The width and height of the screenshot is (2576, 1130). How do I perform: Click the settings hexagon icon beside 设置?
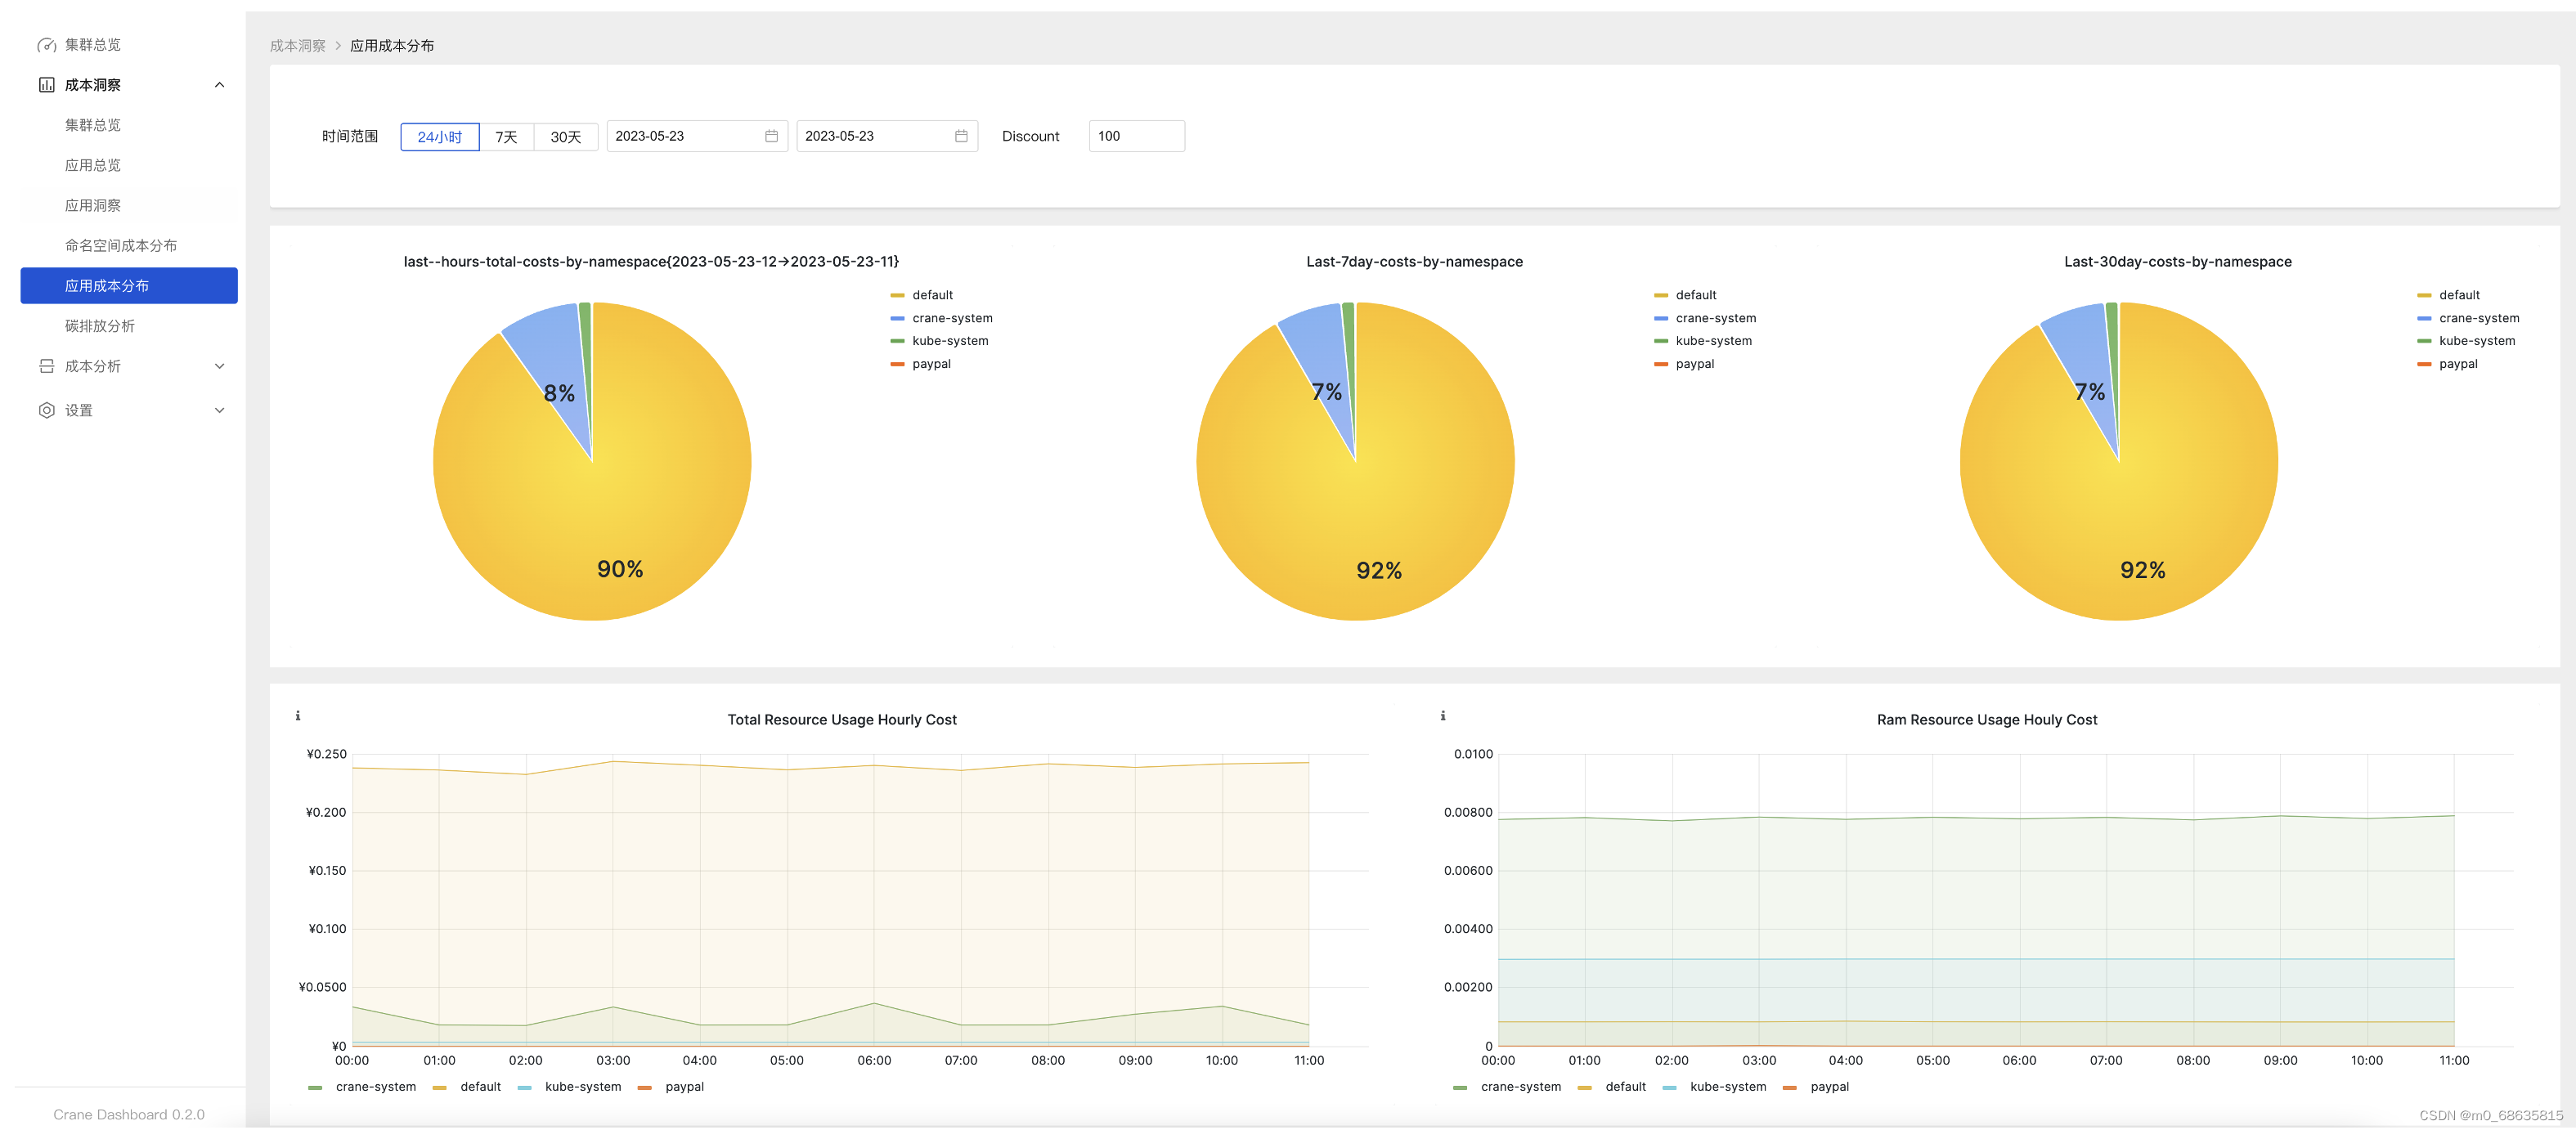coord(46,410)
